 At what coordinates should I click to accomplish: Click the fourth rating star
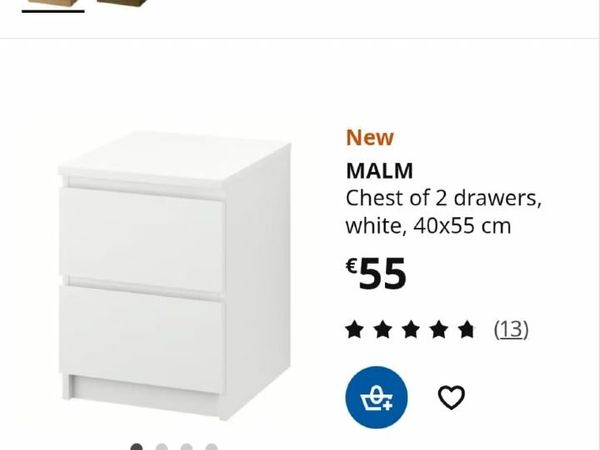(x=439, y=330)
